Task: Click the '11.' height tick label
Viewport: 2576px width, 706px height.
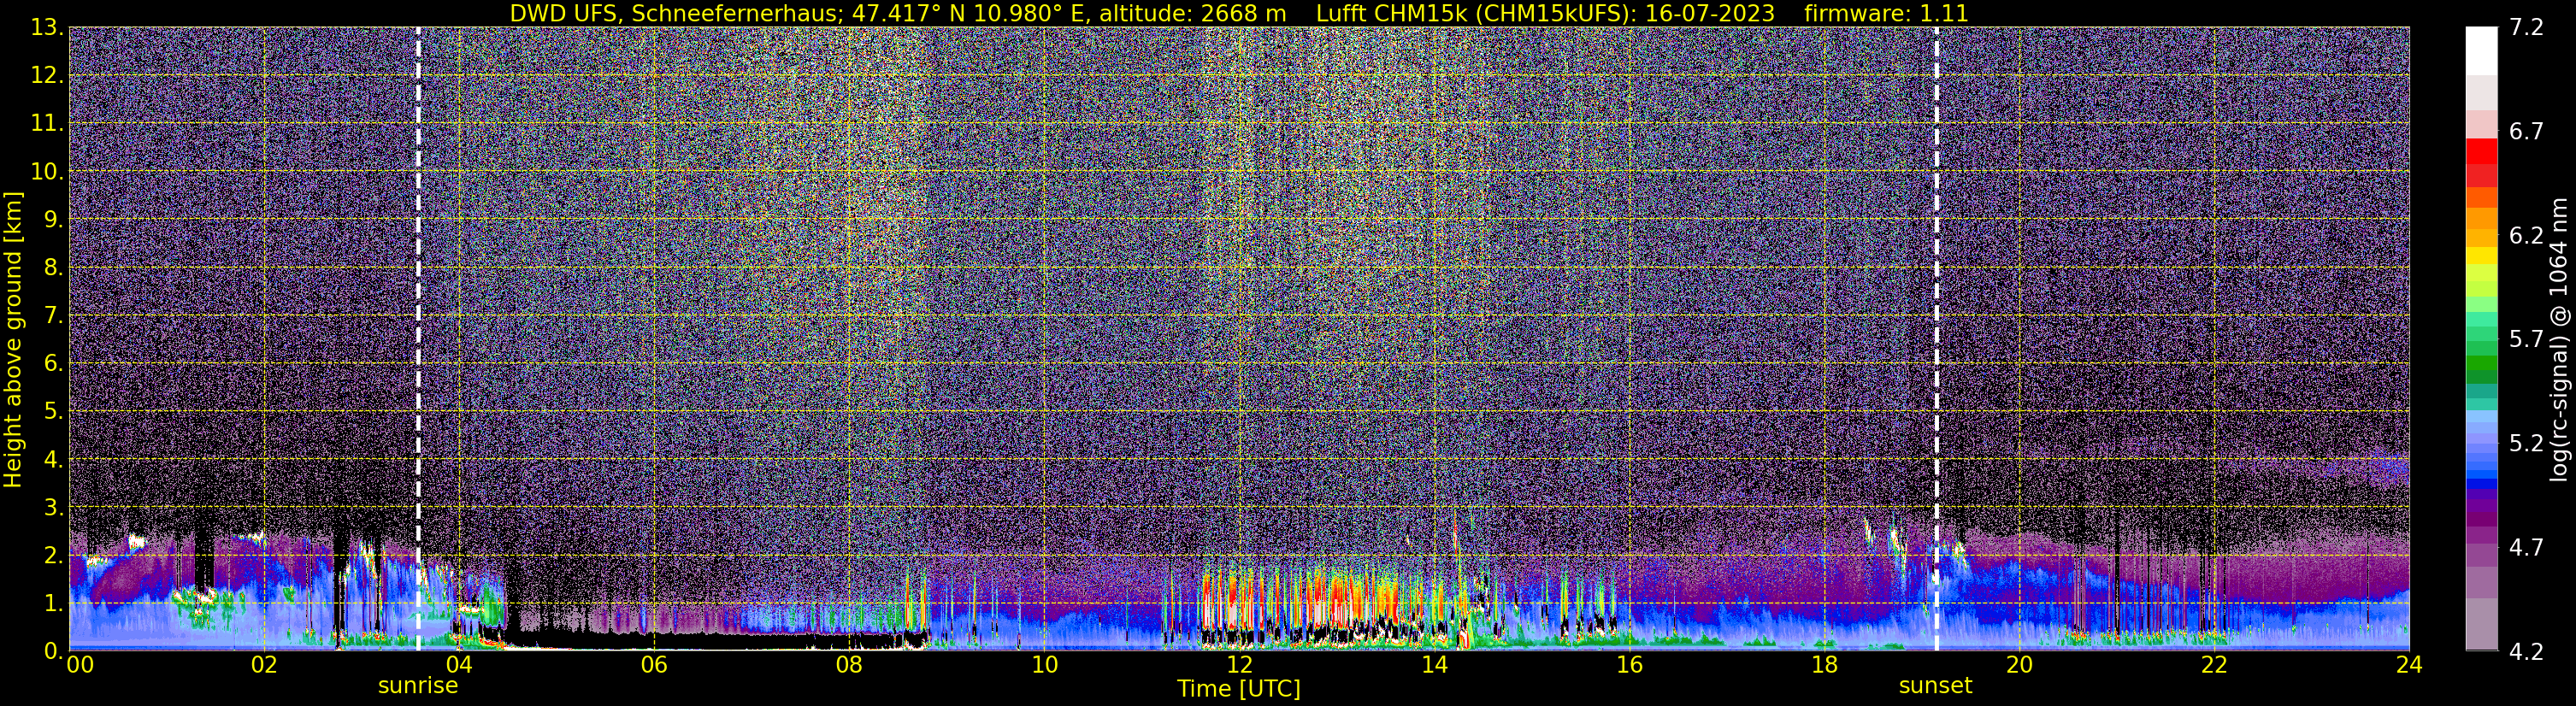Action: click(47, 124)
